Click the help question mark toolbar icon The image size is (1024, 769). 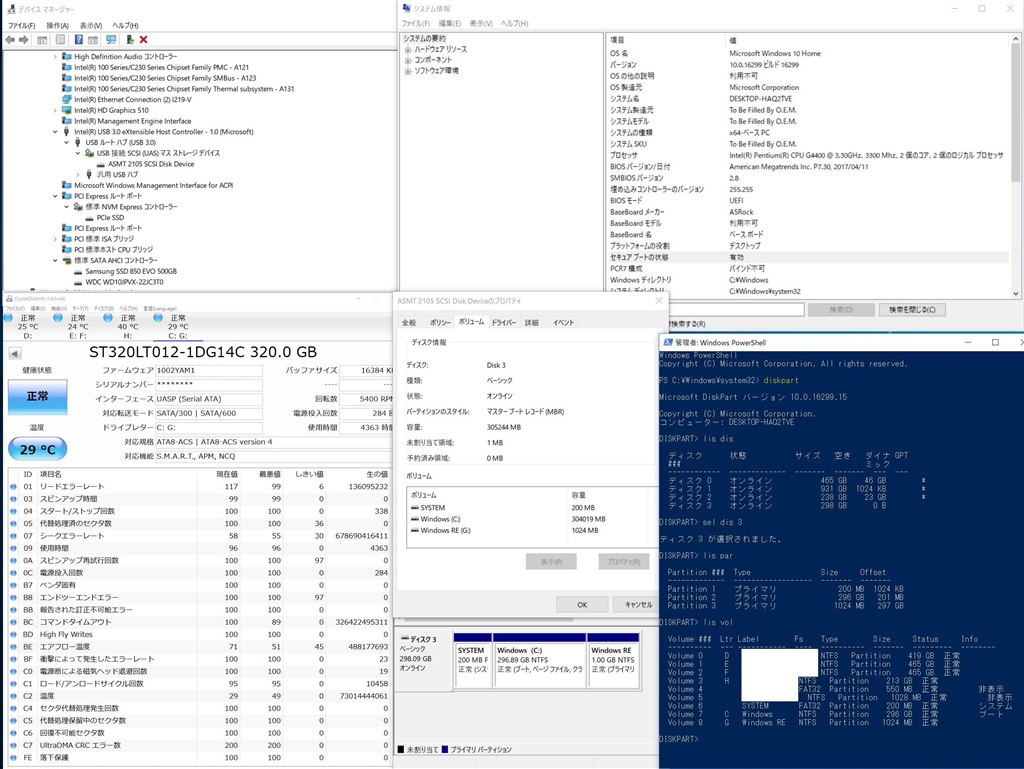click(78, 39)
